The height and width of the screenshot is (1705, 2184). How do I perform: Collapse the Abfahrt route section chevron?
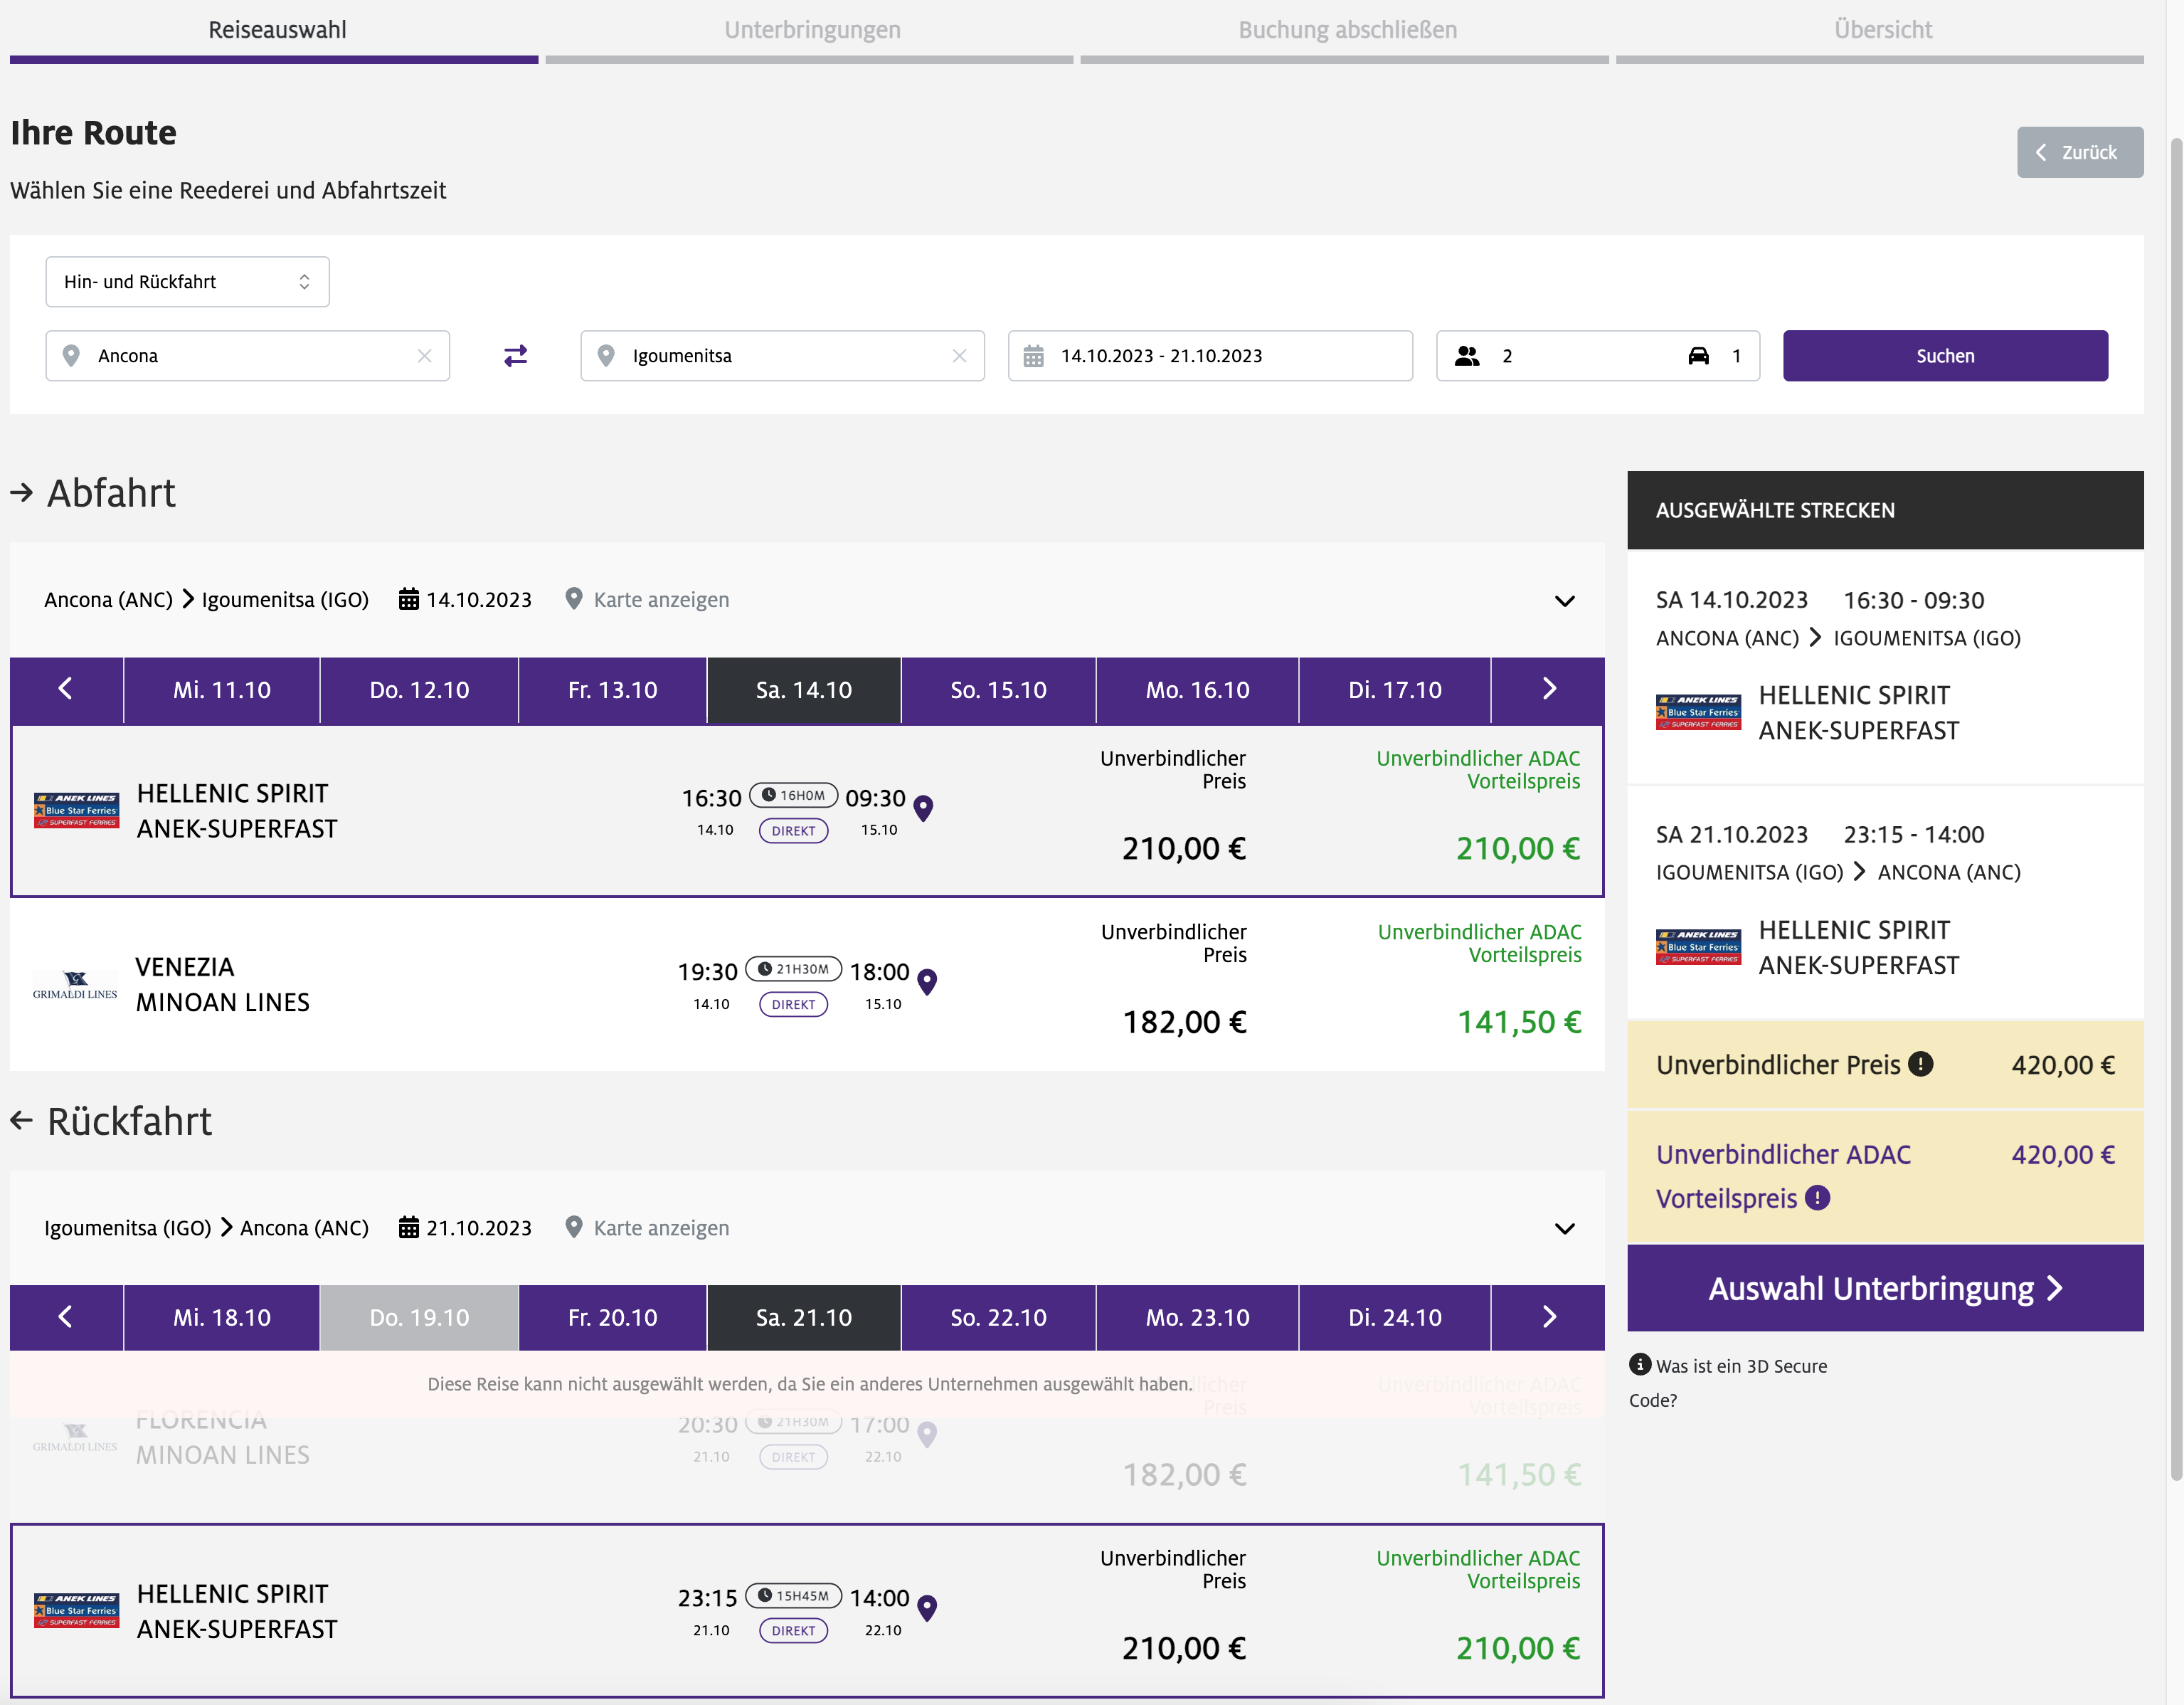[1564, 601]
